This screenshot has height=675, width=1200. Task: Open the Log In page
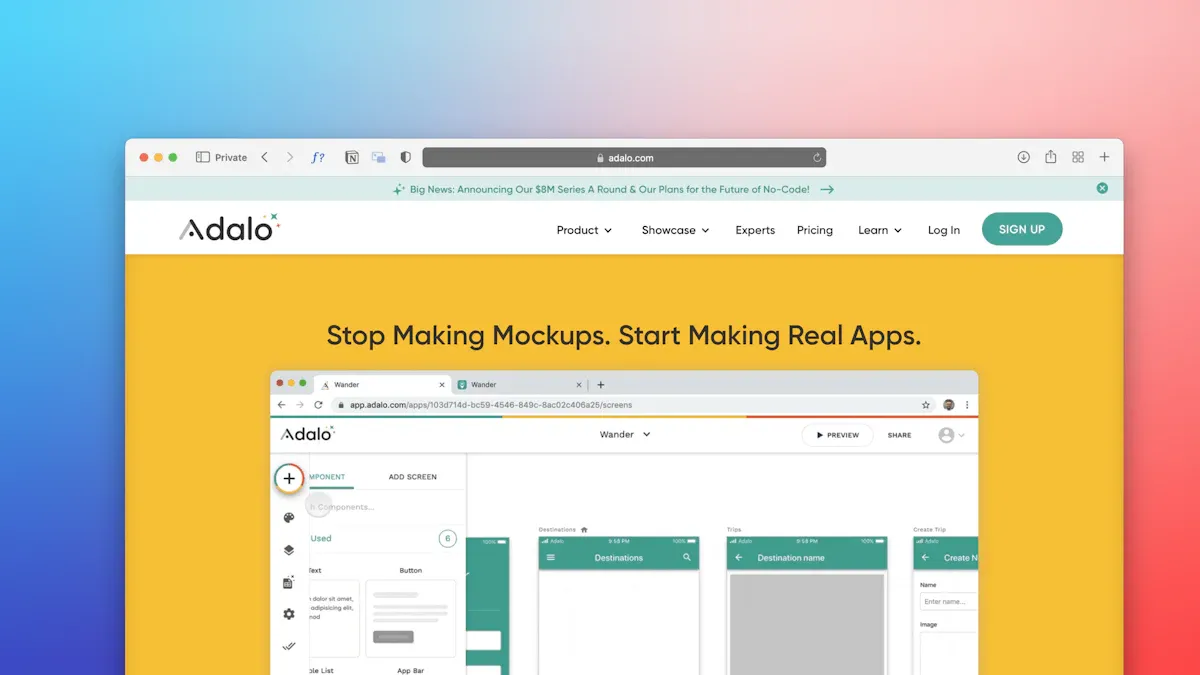[944, 230]
